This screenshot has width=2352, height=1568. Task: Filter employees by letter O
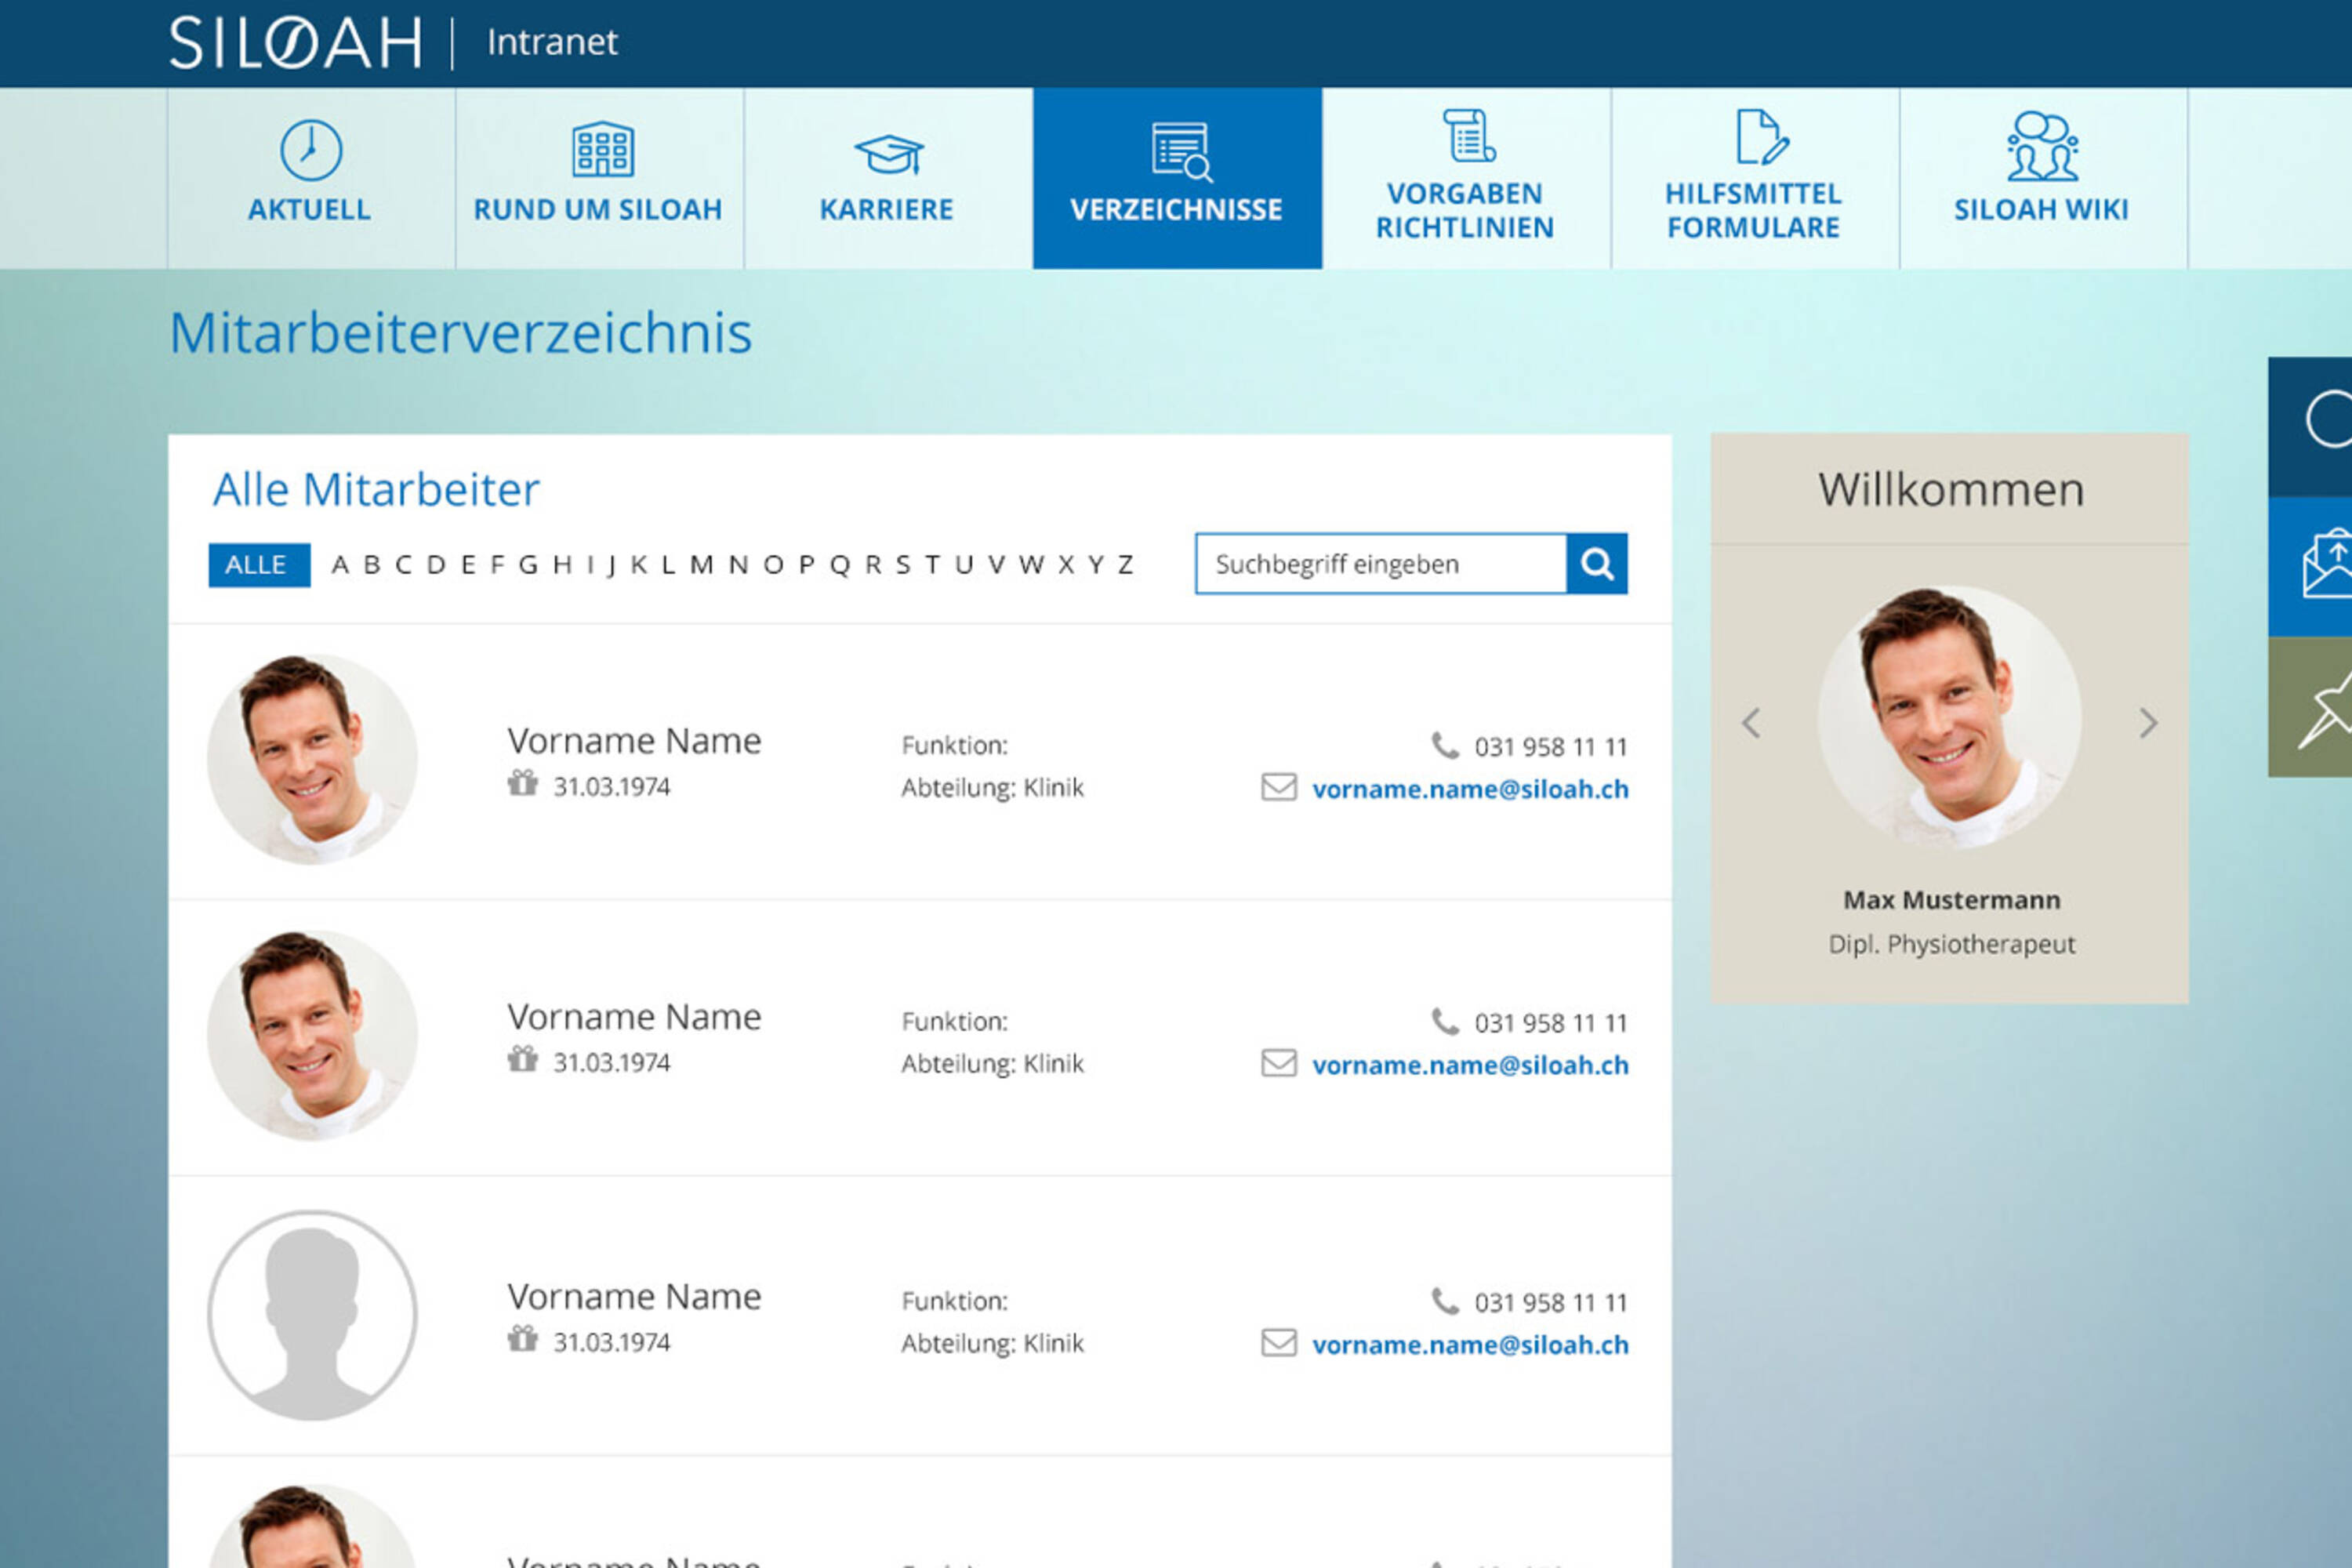[773, 565]
